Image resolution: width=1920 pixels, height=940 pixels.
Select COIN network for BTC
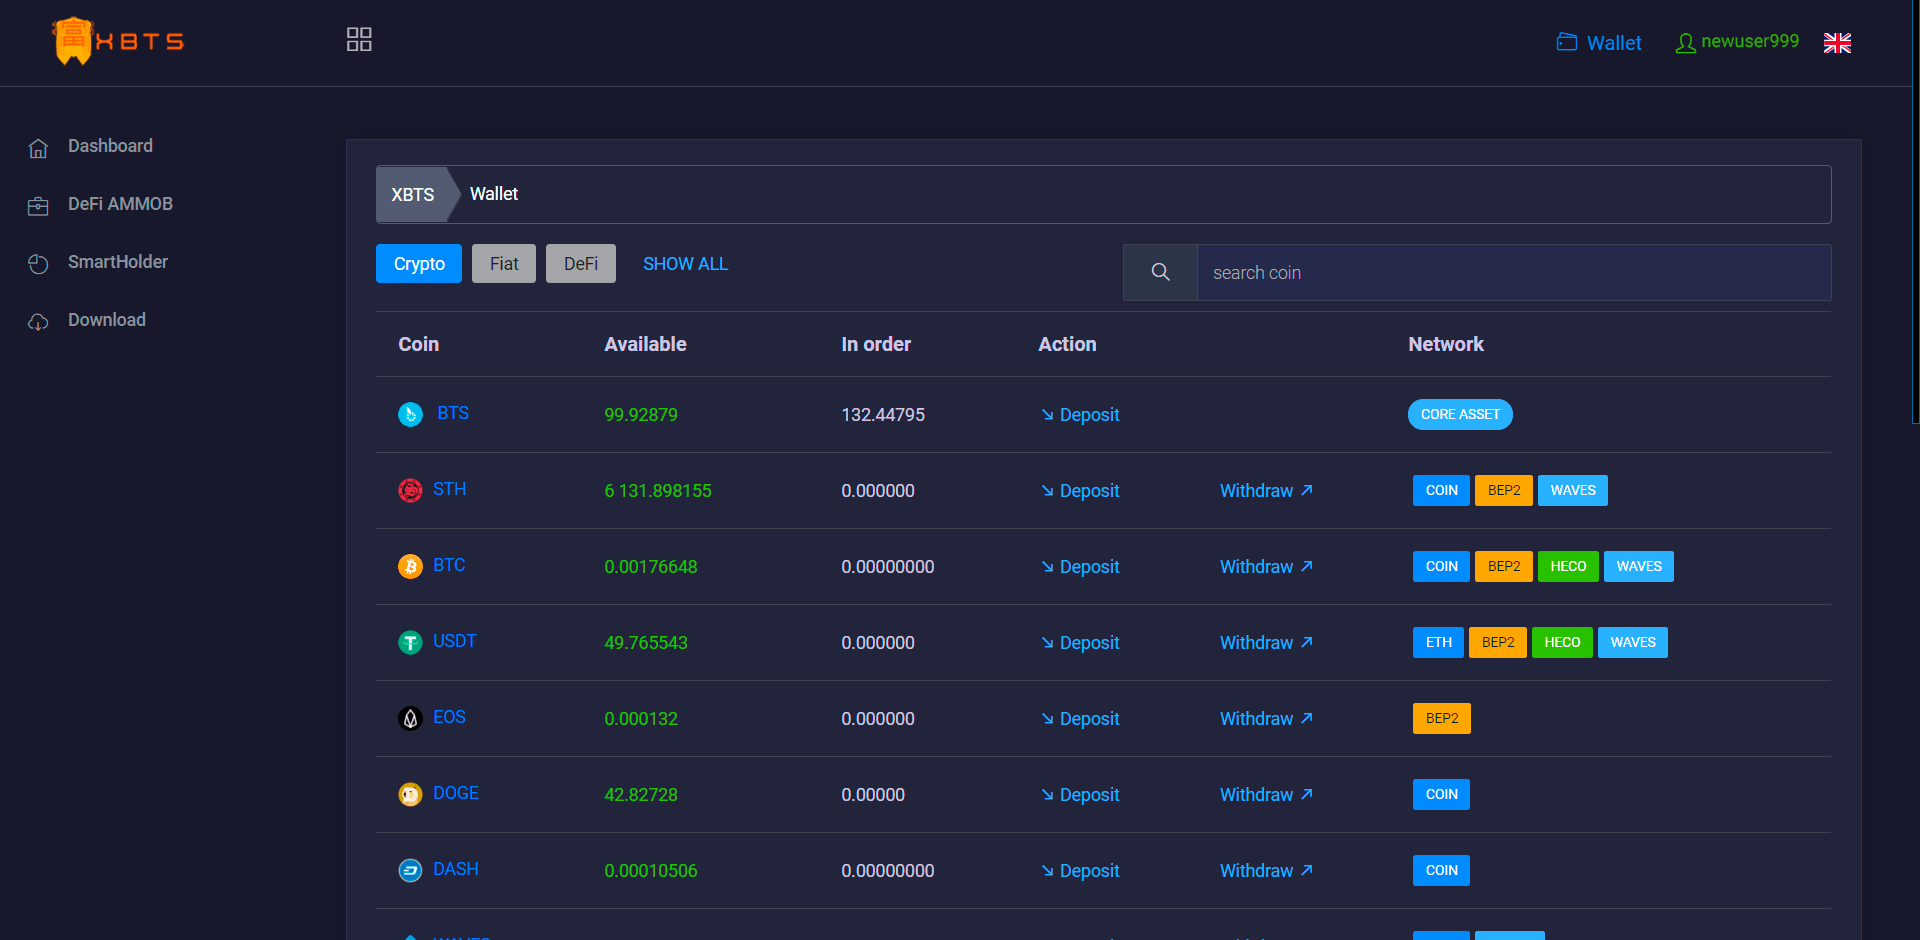pyautogui.click(x=1441, y=566)
